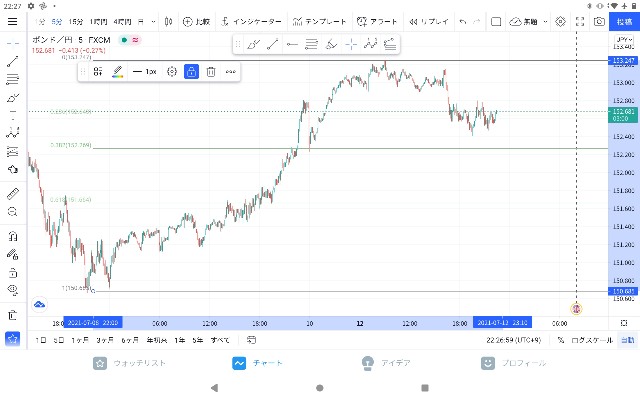Image resolution: width=640 pixels, height=400 pixels.
Task: Choose the 1分 timeframe
Action: point(40,22)
